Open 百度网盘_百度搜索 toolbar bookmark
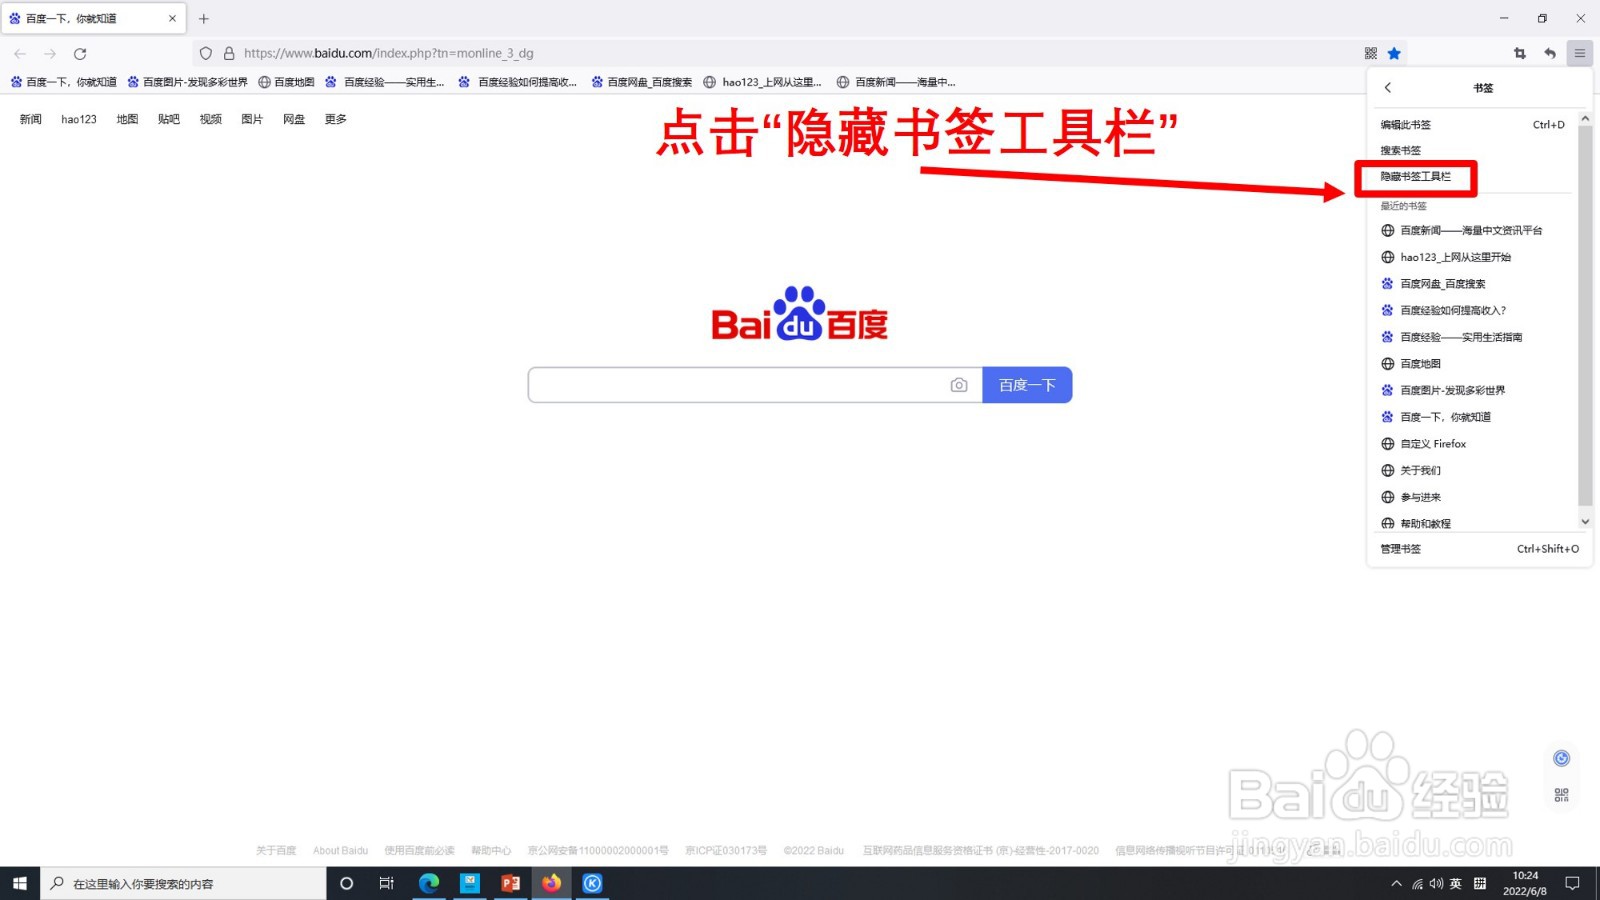The width and height of the screenshot is (1600, 900). point(641,82)
